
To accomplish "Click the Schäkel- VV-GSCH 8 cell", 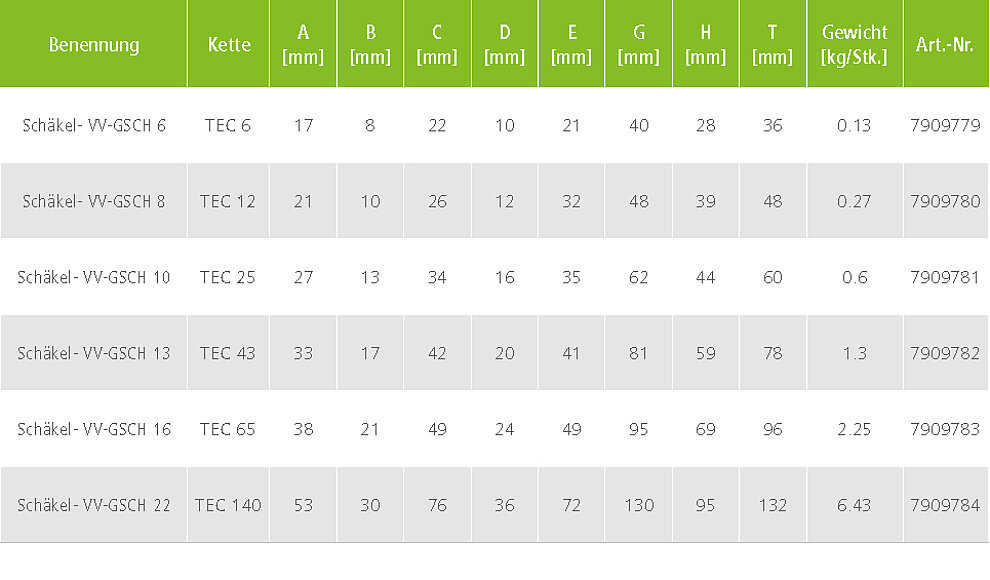I will pyautogui.click(x=93, y=201).
